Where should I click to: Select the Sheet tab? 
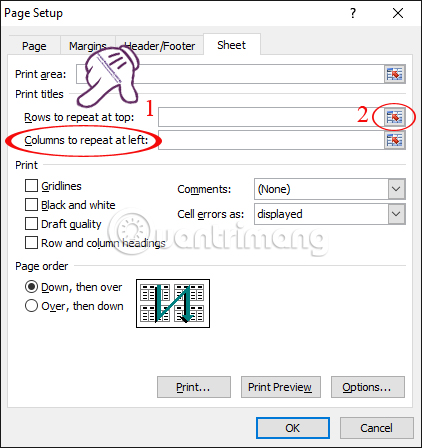coord(232,45)
